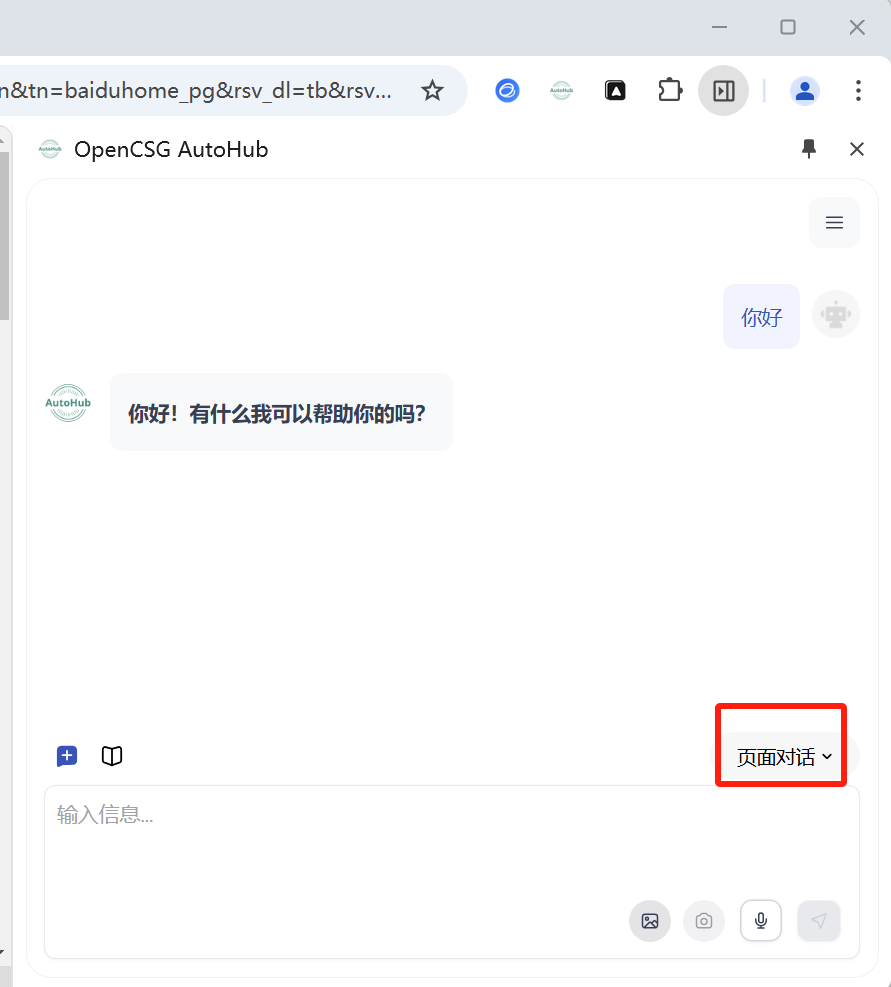
Task: Click the robot avatar next to the user message
Action: click(835, 314)
